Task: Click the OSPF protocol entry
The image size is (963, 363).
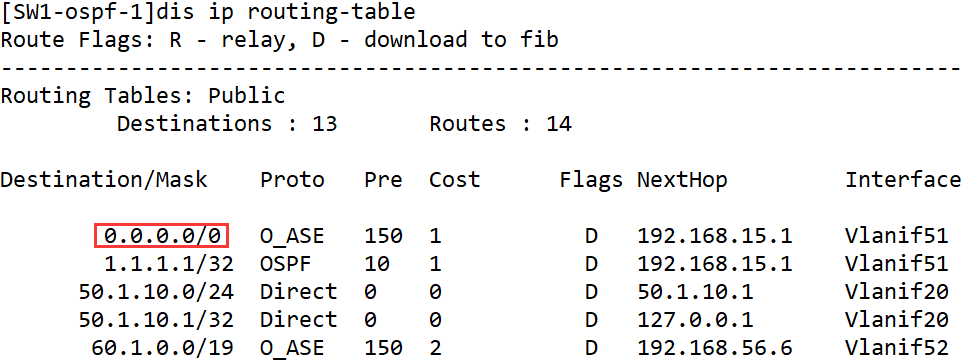Action: tap(286, 263)
